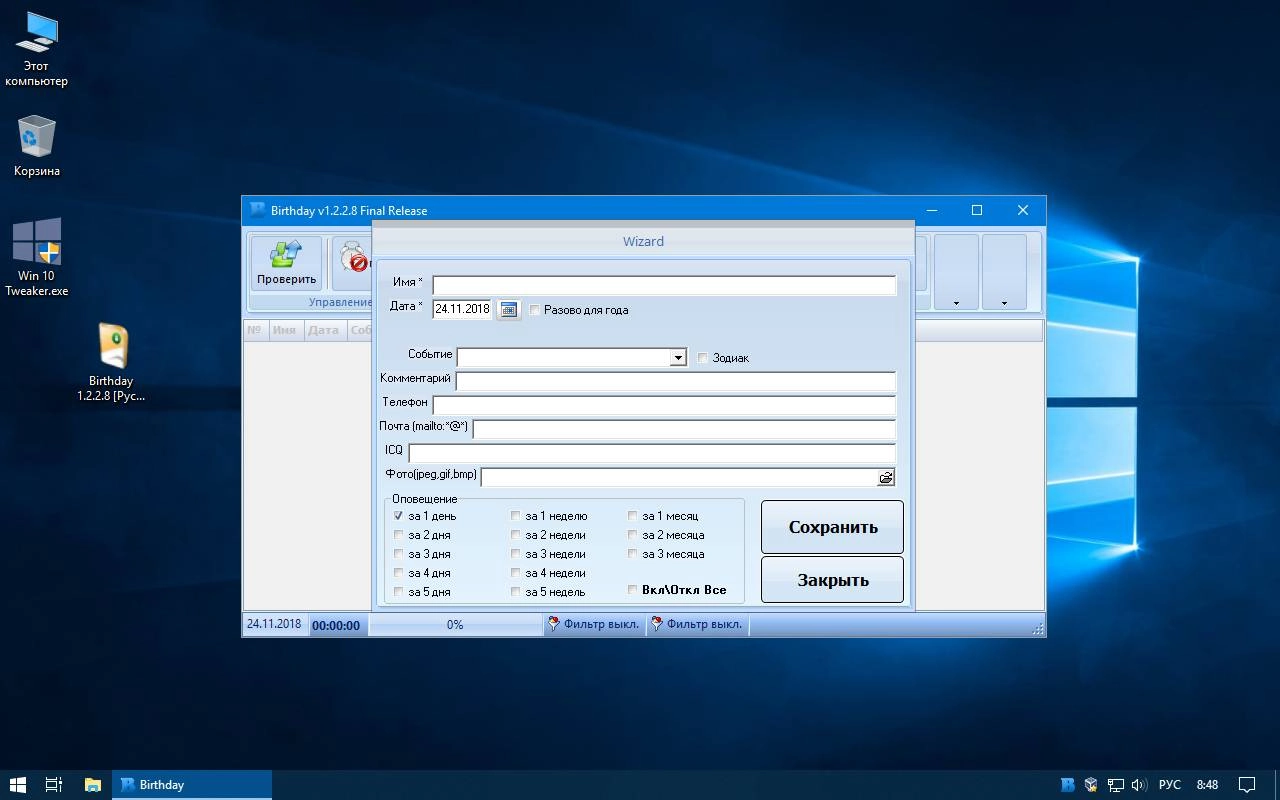Click the 0% progress bar

[455, 624]
